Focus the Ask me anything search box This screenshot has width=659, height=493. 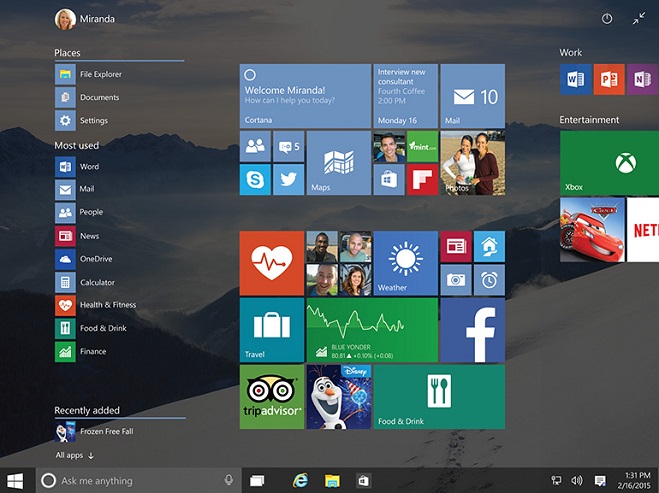click(x=138, y=480)
